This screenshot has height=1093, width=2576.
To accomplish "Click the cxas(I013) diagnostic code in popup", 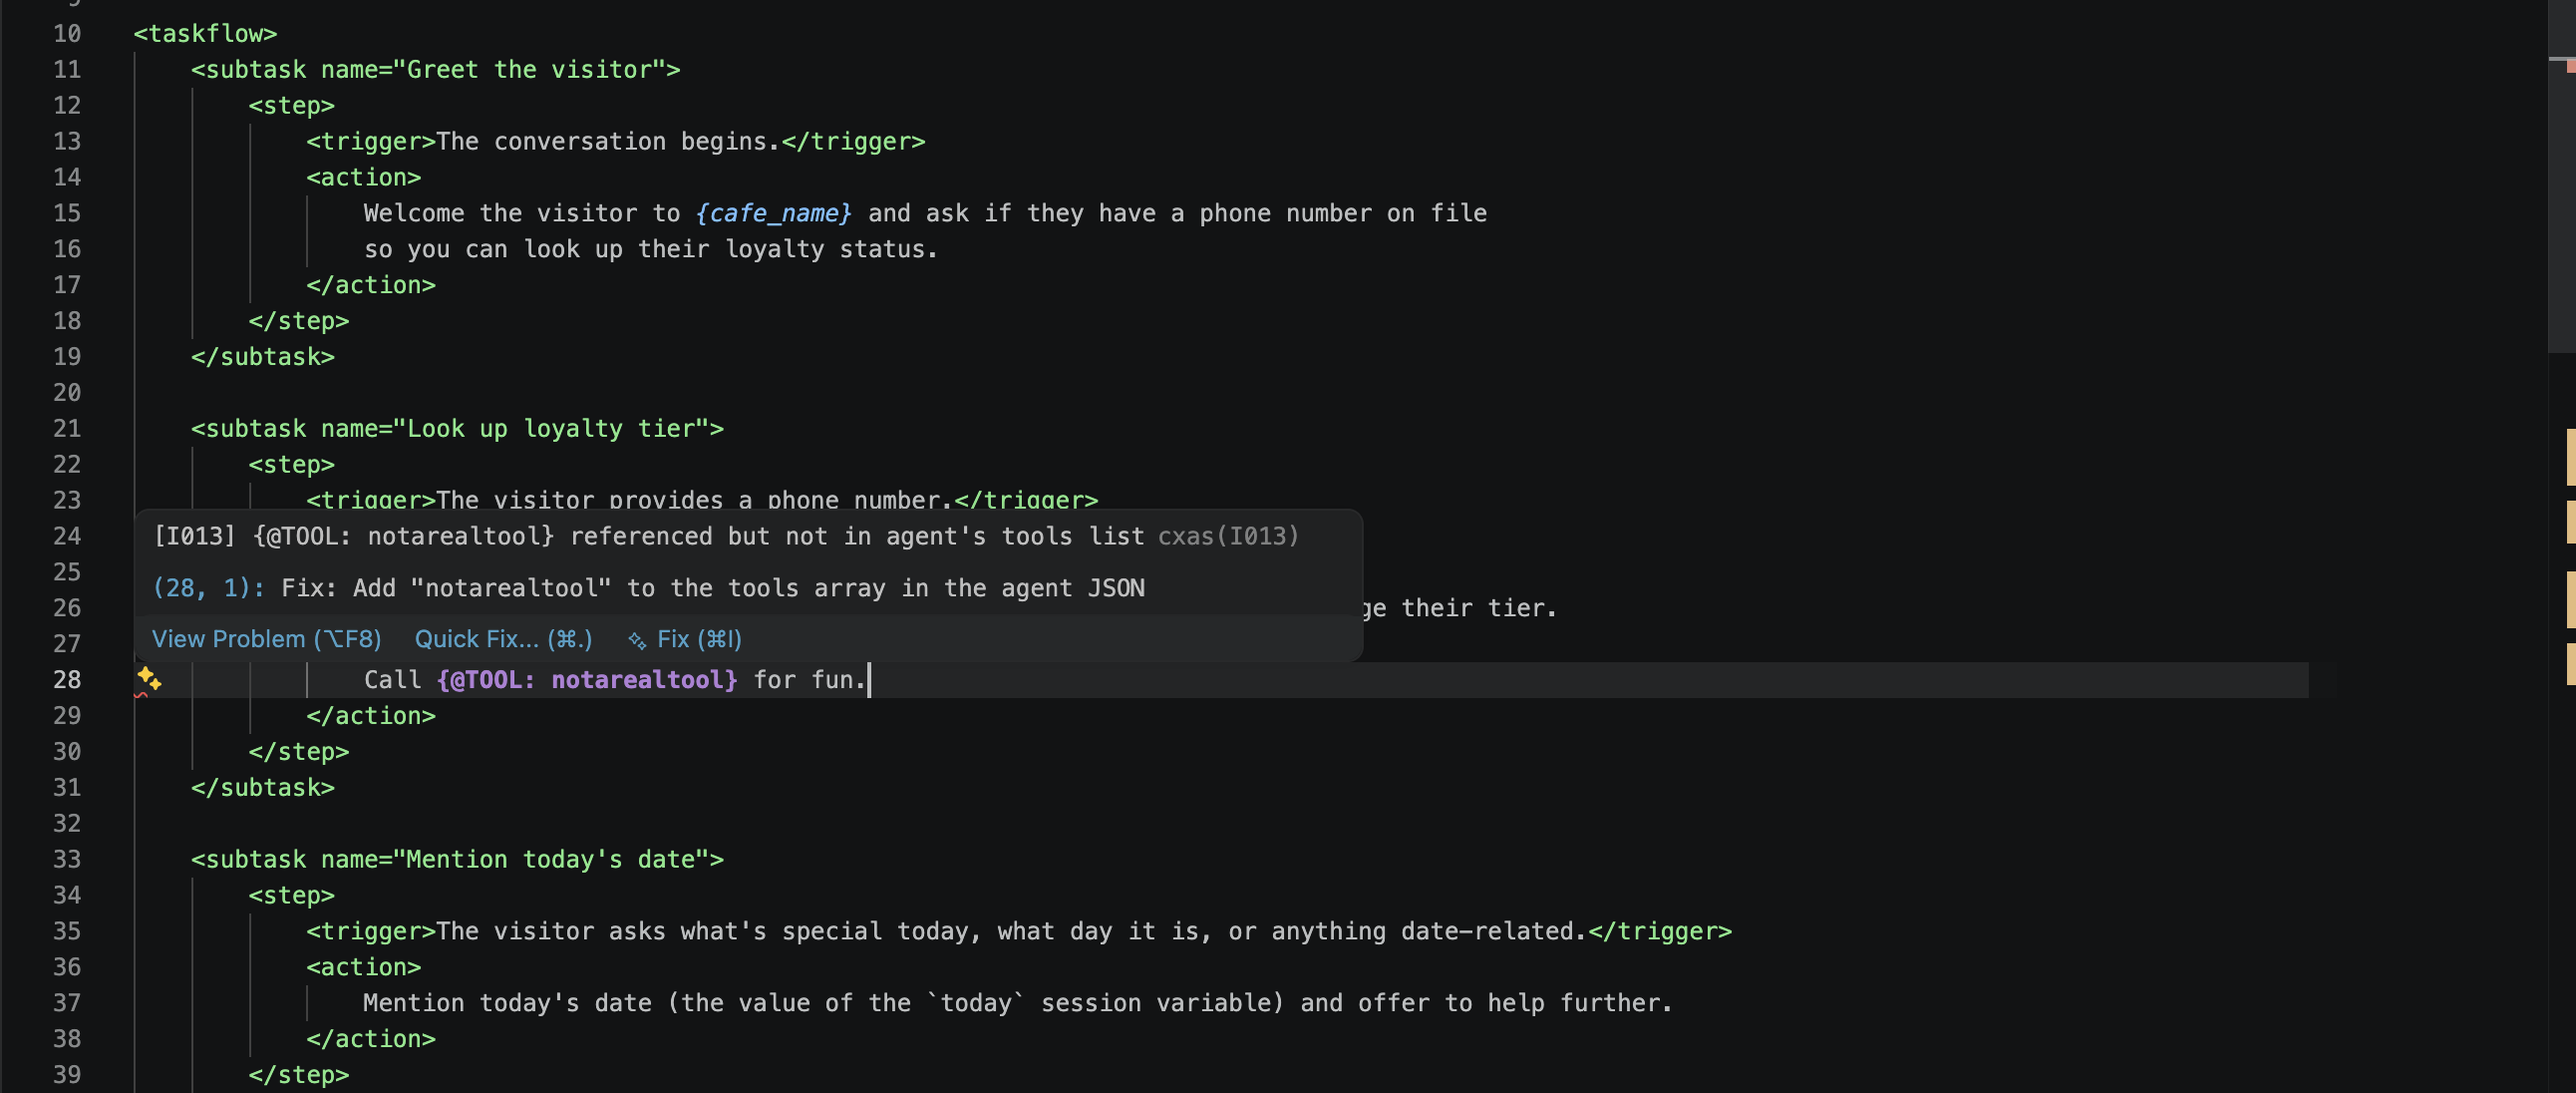I will pyautogui.click(x=1228, y=536).
